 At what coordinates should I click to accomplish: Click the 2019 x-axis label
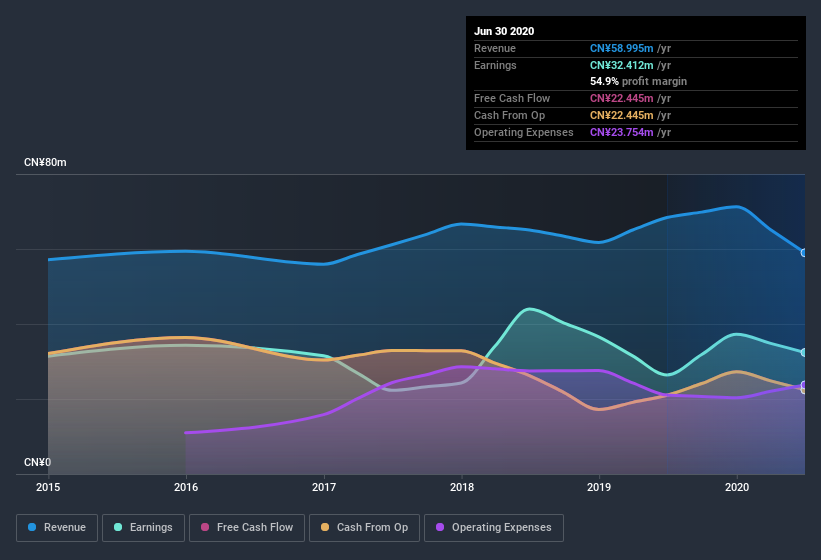point(599,487)
